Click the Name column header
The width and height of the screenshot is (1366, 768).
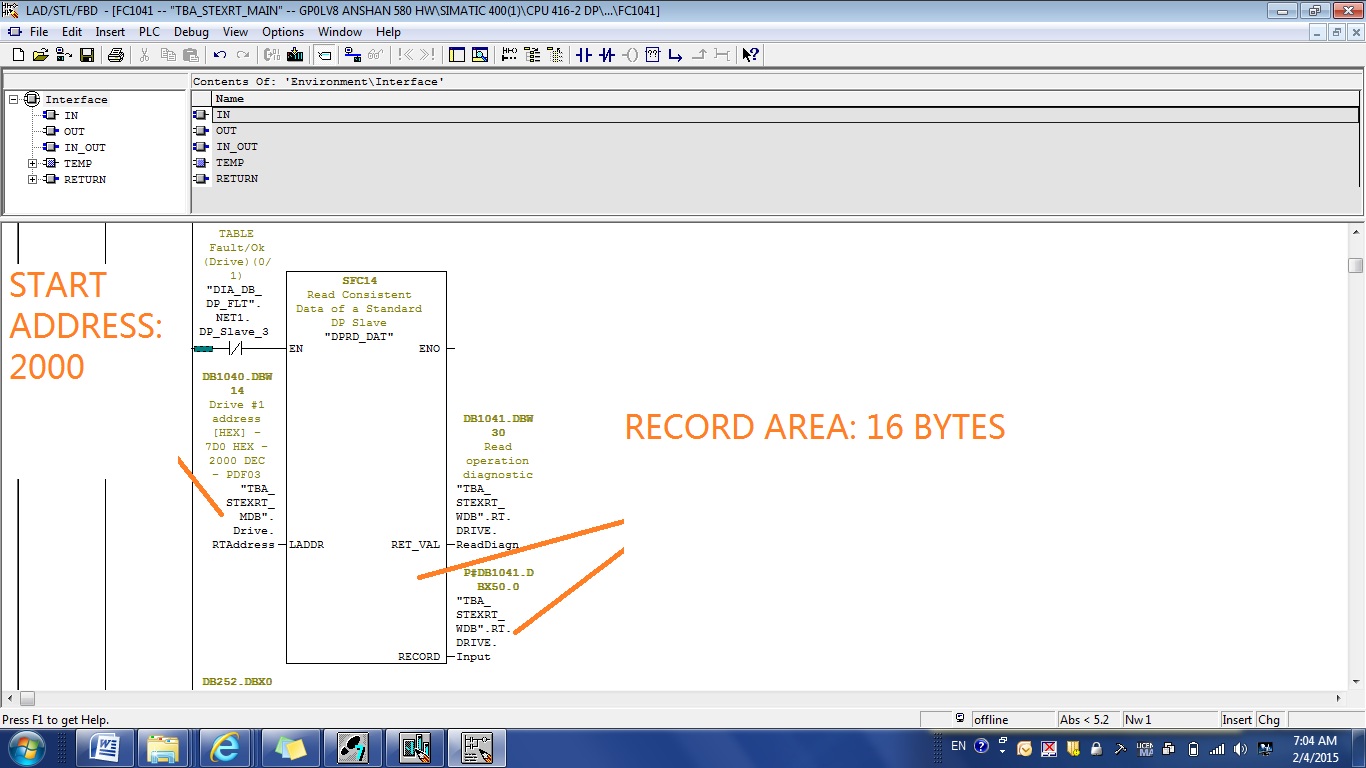click(230, 99)
